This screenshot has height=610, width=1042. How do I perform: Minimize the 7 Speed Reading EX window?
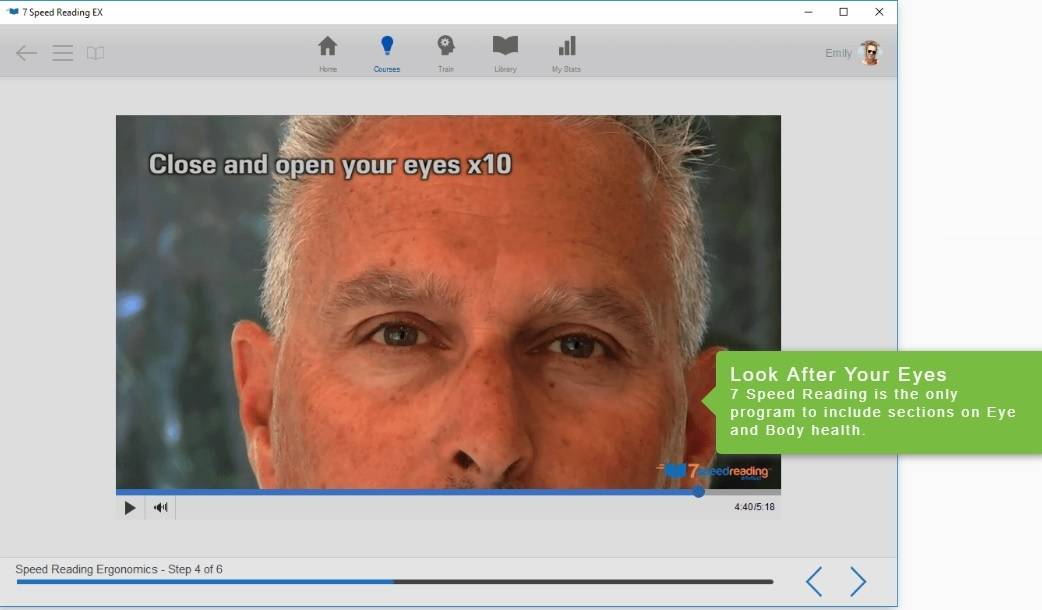pyautogui.click(x=808, y=12)
